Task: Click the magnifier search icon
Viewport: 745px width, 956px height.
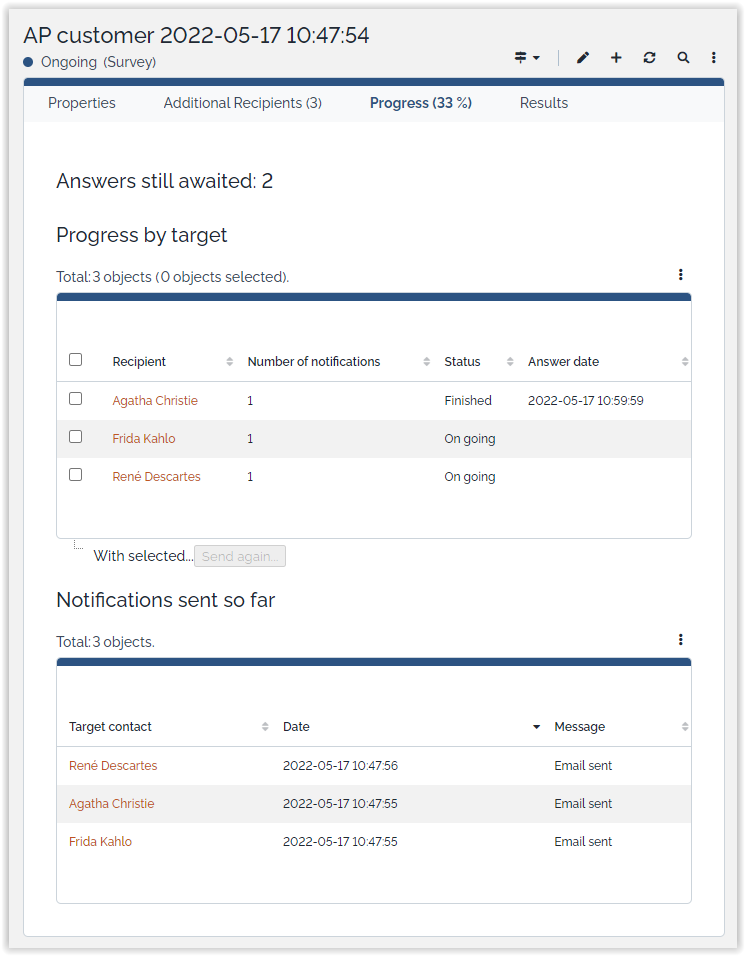Action: click(683, 58)
